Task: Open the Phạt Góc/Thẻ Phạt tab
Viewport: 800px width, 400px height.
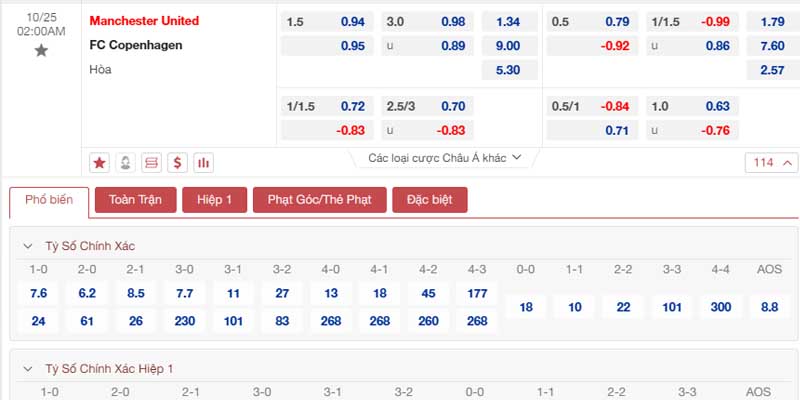Action: pyautogui.click(x=320, y=199)
